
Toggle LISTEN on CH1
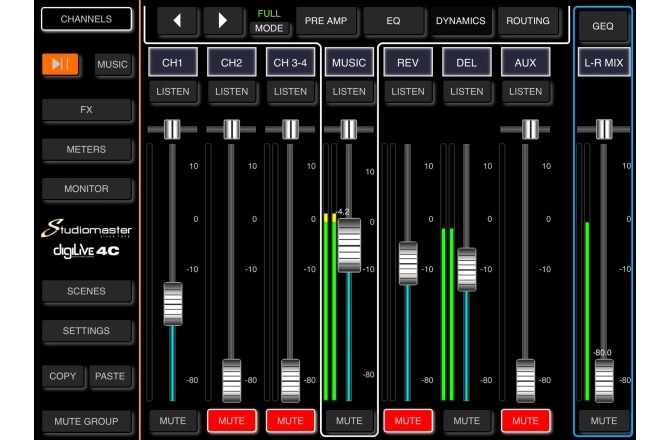tap(173, 91)
